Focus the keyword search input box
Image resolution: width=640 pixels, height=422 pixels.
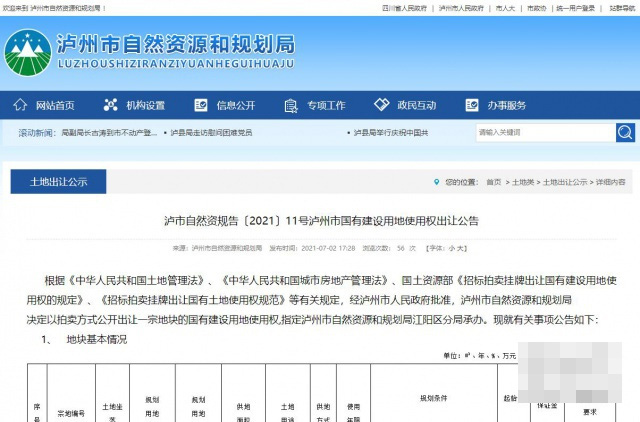[x=543, y=132]
